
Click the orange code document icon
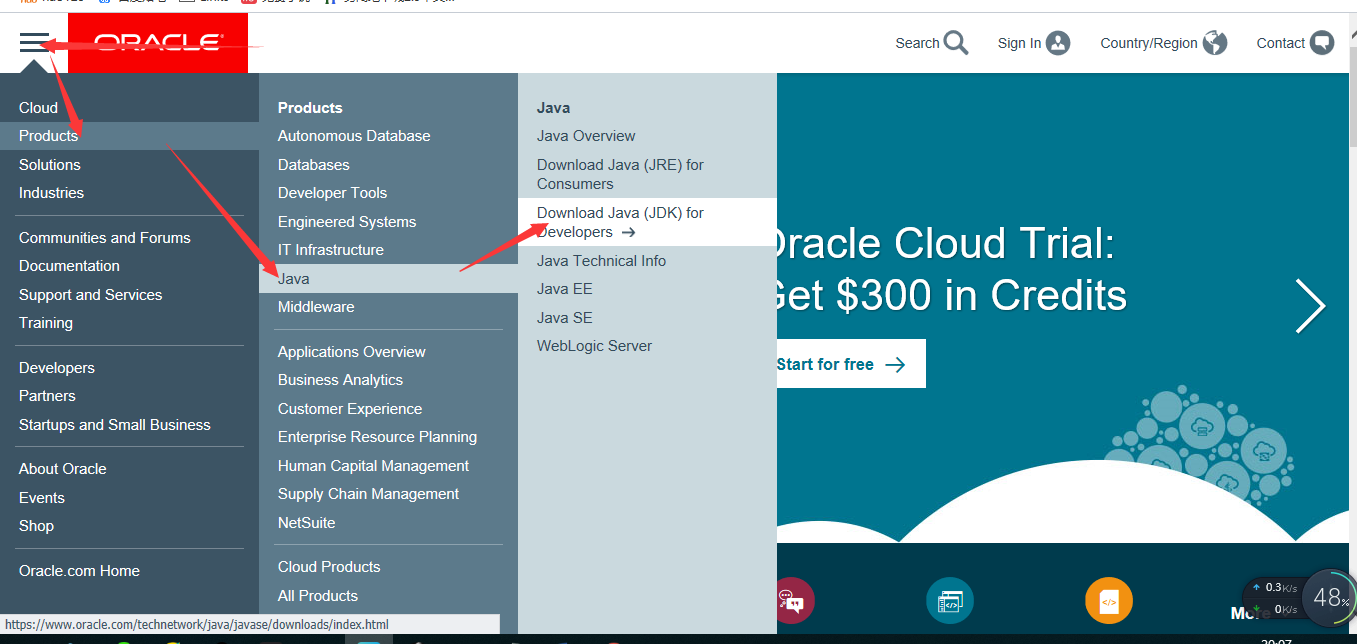[1109, 601]
